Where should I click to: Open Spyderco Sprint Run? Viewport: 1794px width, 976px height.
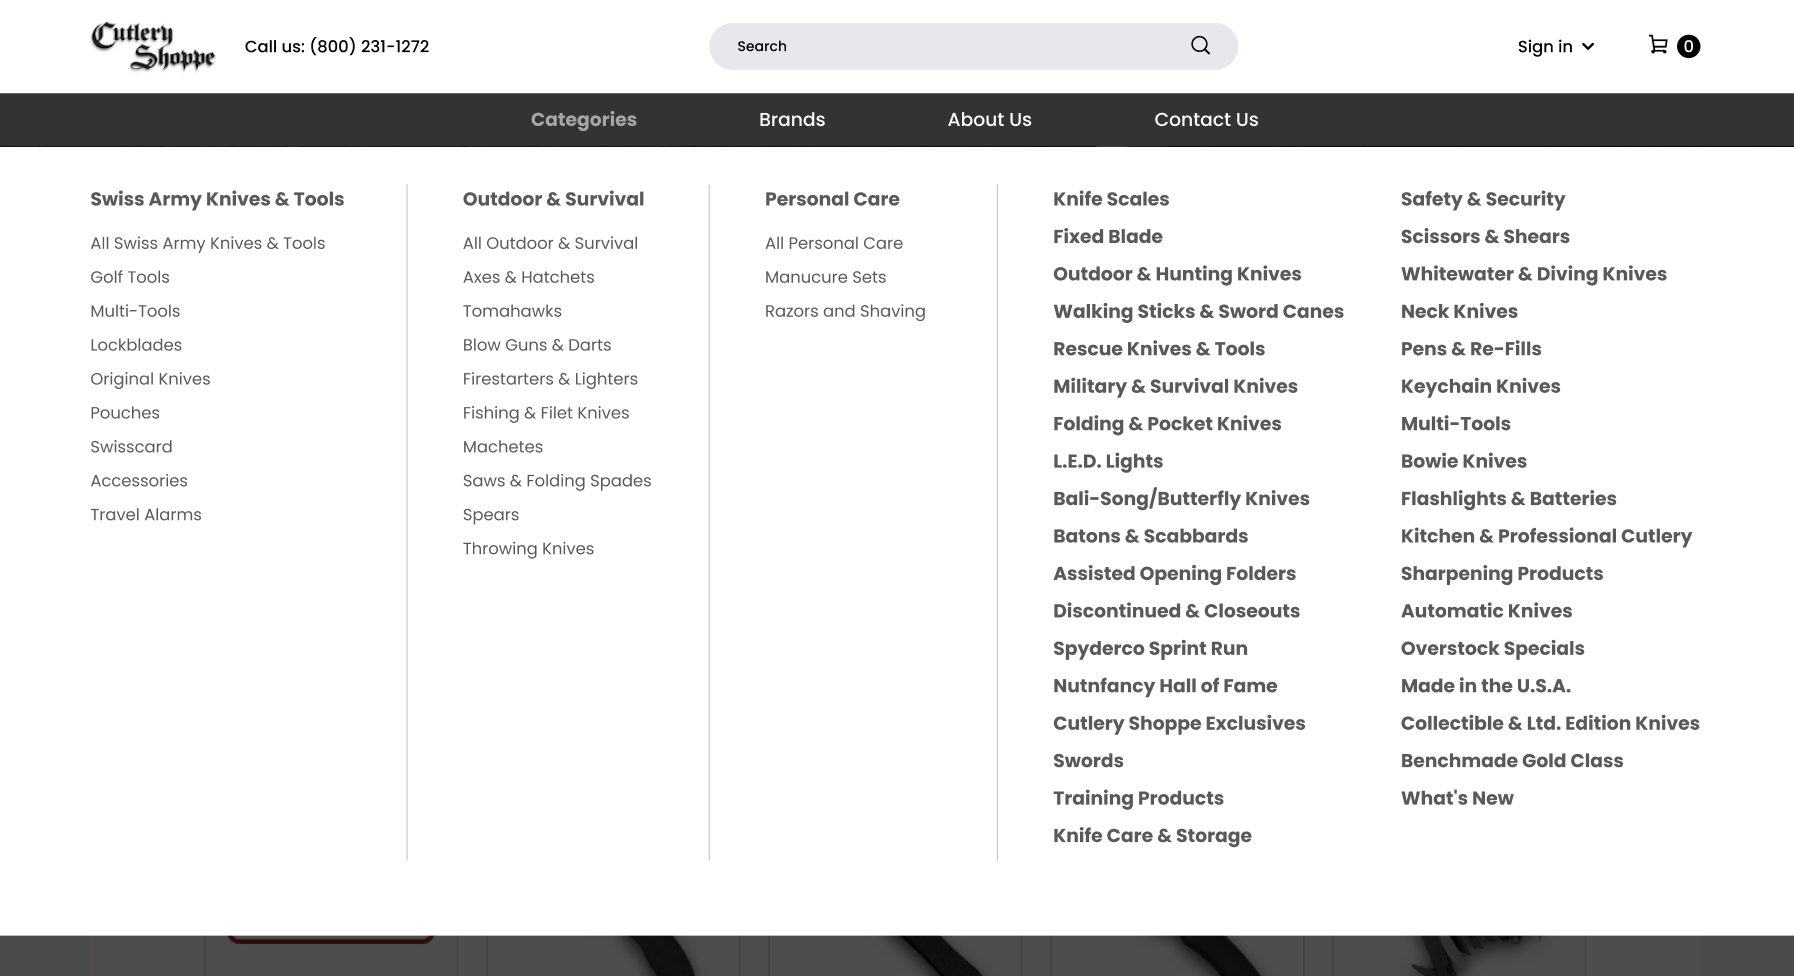tap(1150, 648)
